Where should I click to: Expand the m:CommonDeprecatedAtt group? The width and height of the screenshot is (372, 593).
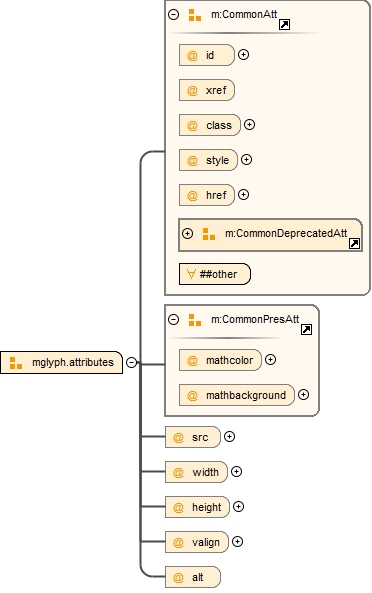point(188,233)
